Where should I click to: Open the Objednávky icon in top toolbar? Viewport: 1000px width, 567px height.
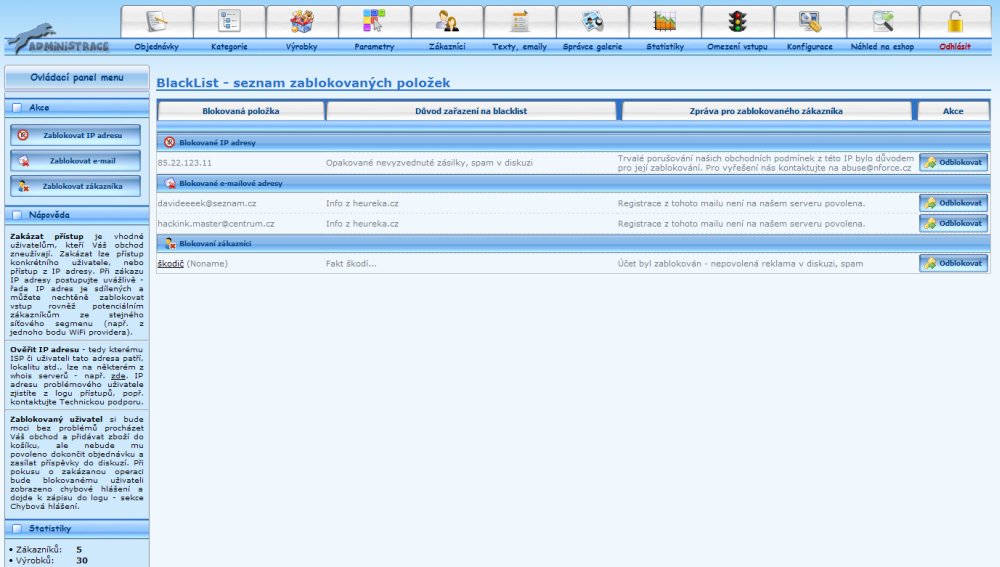[x=156, y=22]
